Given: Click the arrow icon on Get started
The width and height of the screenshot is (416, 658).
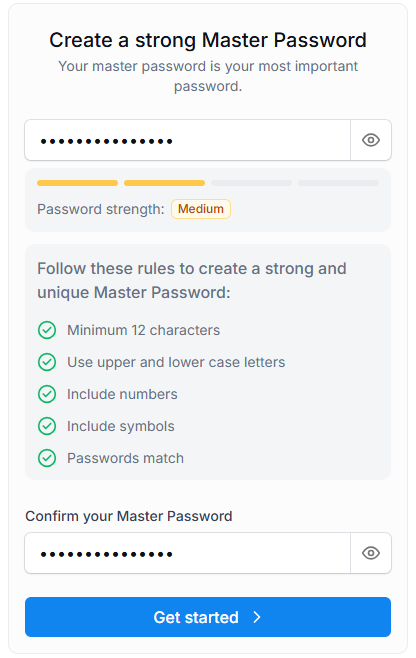Looking at the screenshot, I should point(257,617).
